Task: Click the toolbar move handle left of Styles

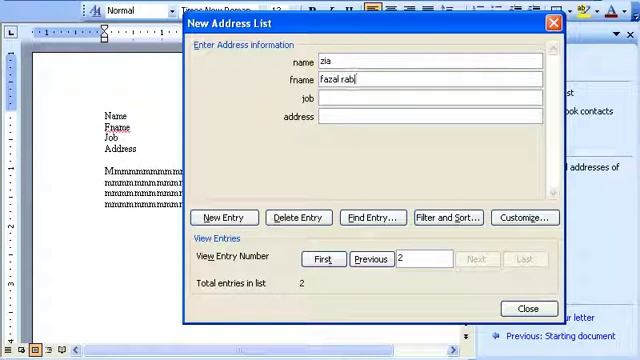Action: click(x=84, y=11)
